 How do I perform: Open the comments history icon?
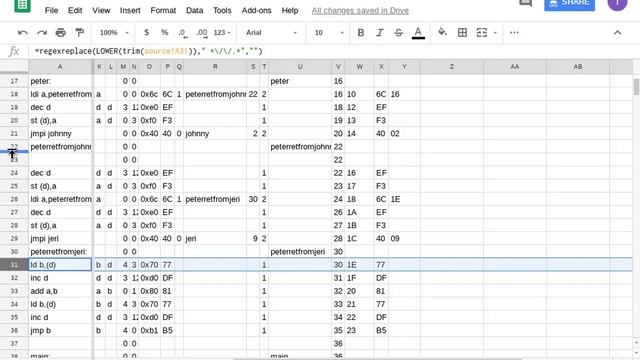(x=525, y=3)
